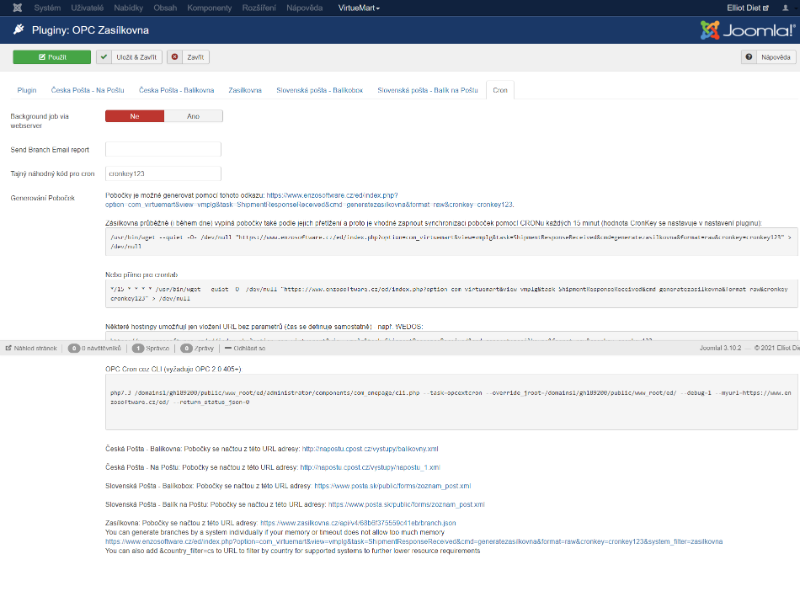Switch to Slovenská pošta - Balíkobox tab
Viewport: 800px width, 591px height.
(x=319, y=90)
